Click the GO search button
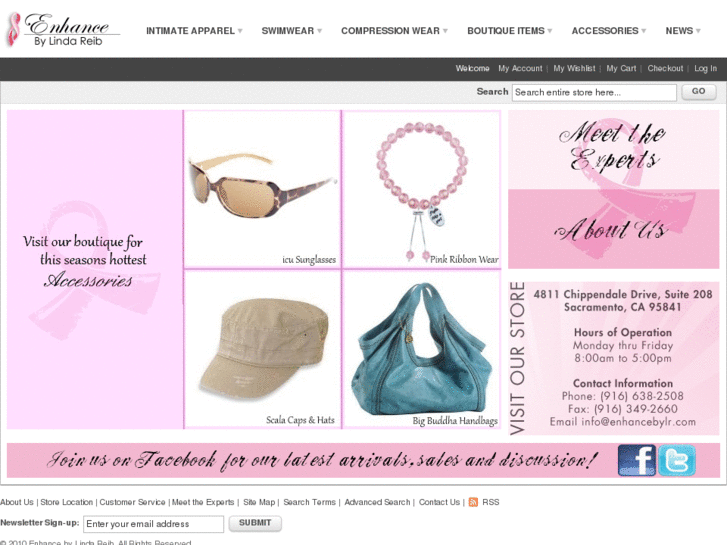 click(x=698, y=92)
